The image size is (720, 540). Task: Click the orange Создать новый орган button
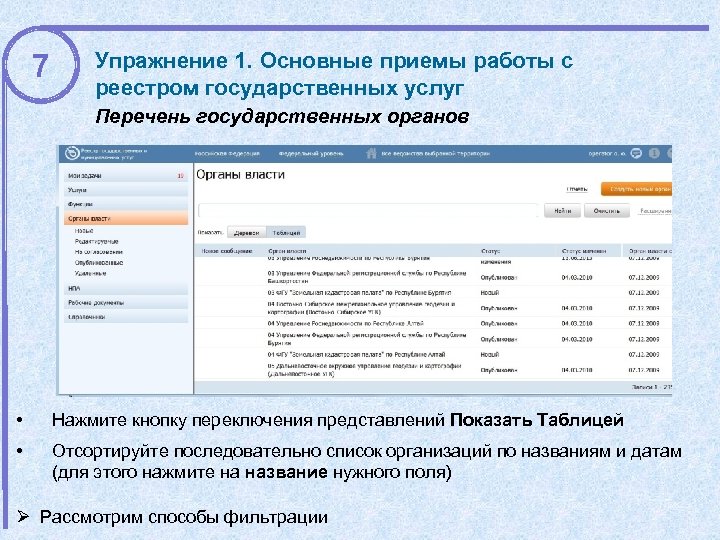tap(637, 189)
